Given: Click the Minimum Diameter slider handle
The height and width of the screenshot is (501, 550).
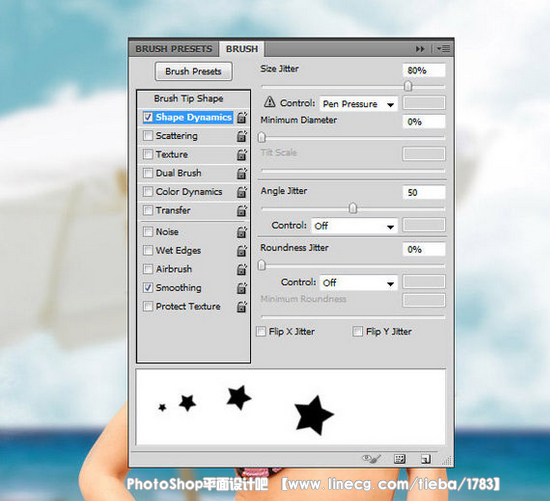Looking at the screenshot, I should pos(262,137).
